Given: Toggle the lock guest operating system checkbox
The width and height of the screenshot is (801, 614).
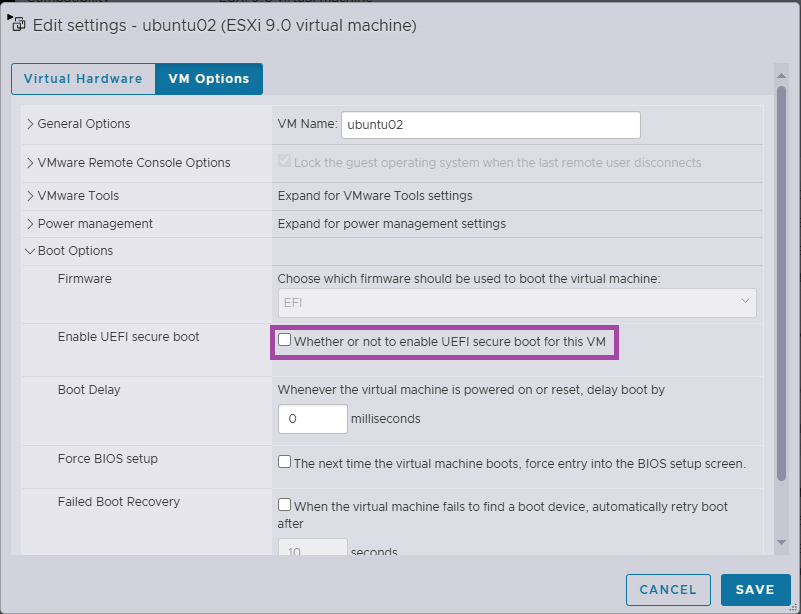Looking at the screenshot, I should 285,162.
